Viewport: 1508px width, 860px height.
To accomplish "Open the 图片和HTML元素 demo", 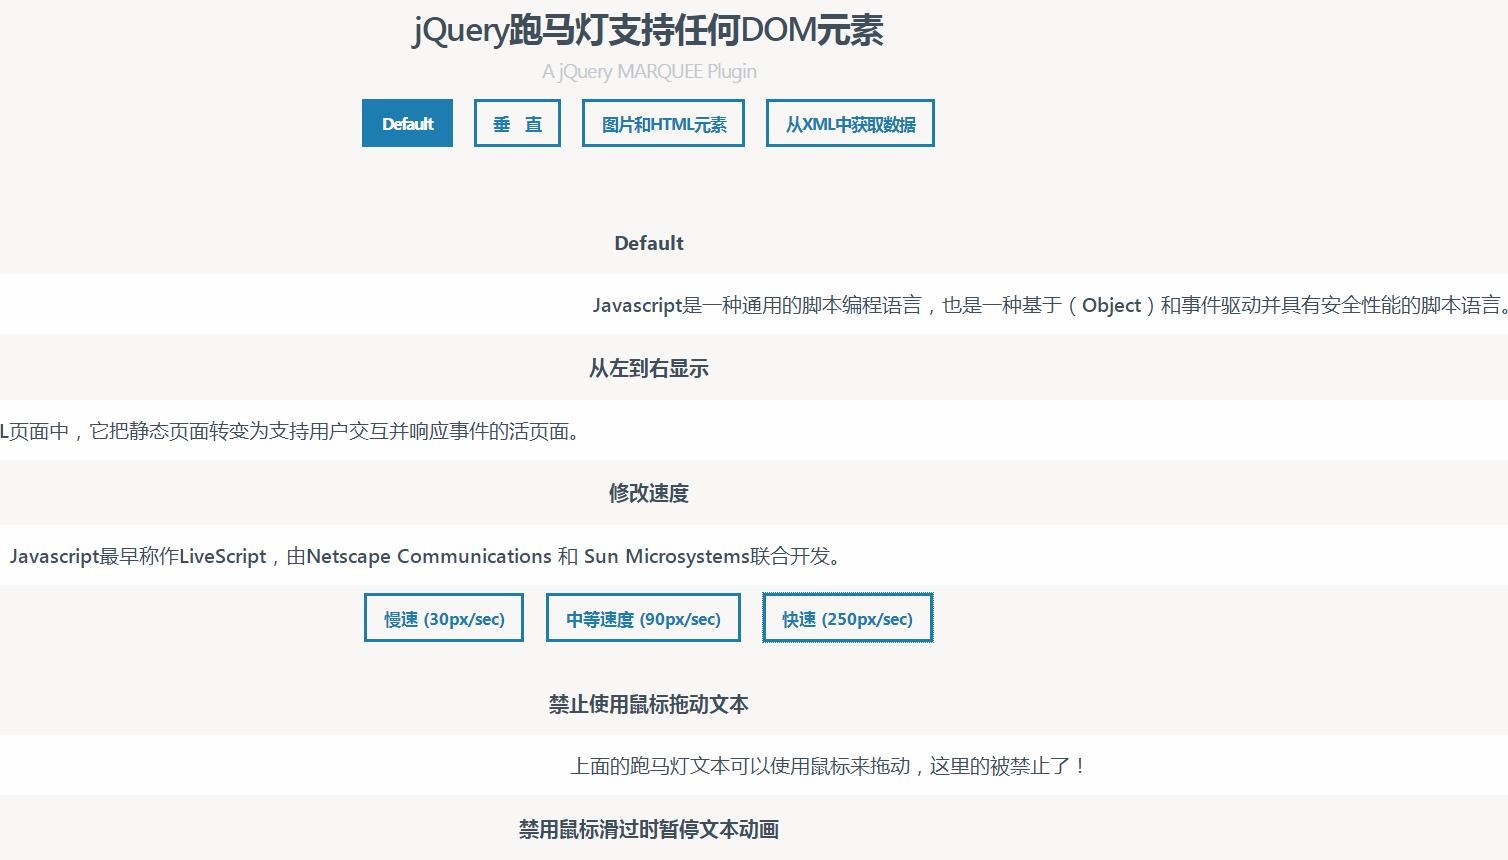I will point(662,123).
